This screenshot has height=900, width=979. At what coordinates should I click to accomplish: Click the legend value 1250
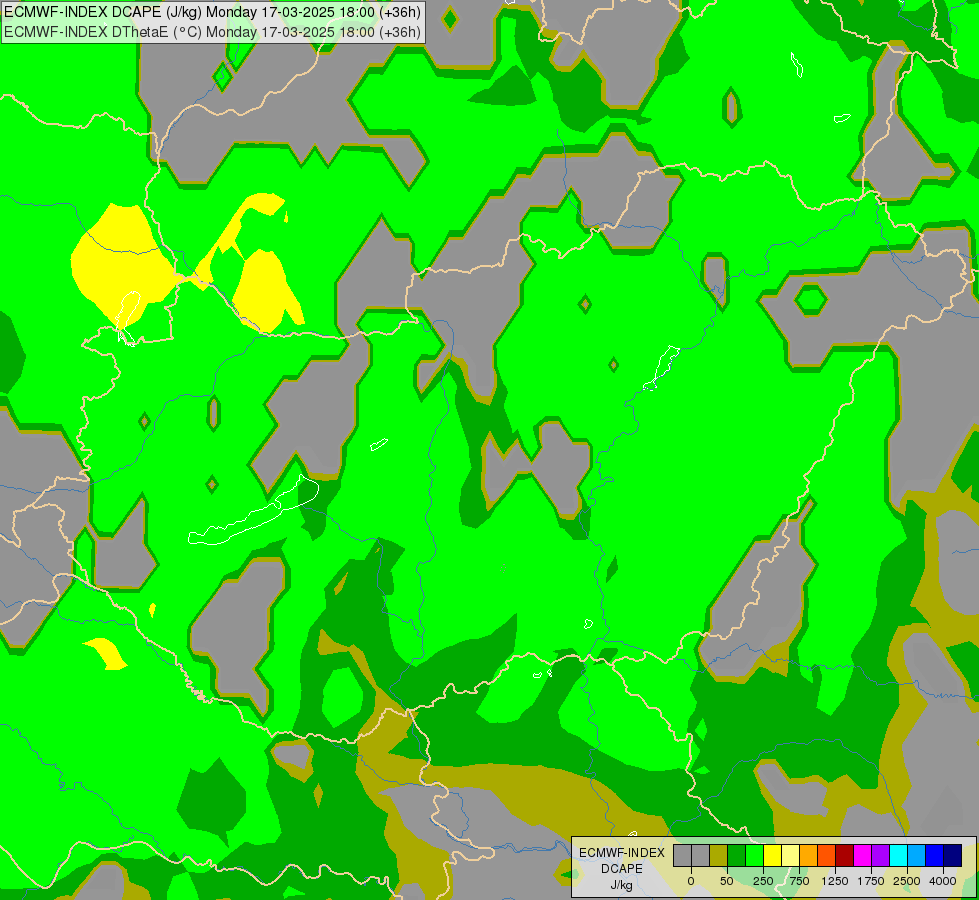[835, 881]
